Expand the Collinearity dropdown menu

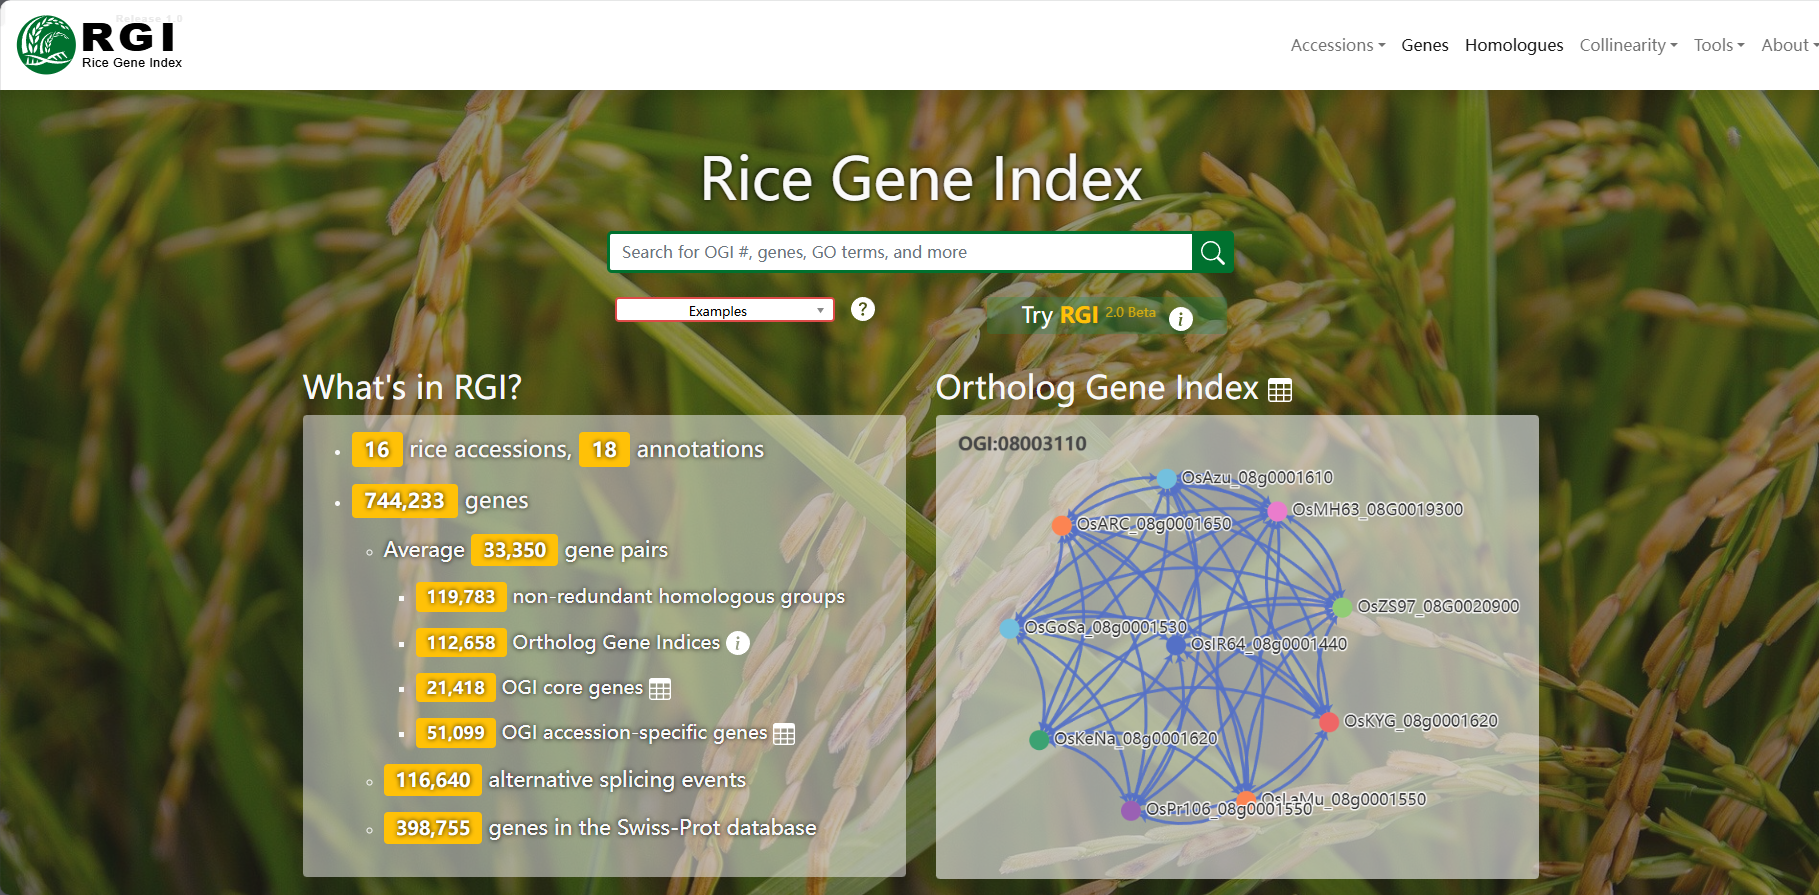tap(1627, 45)
